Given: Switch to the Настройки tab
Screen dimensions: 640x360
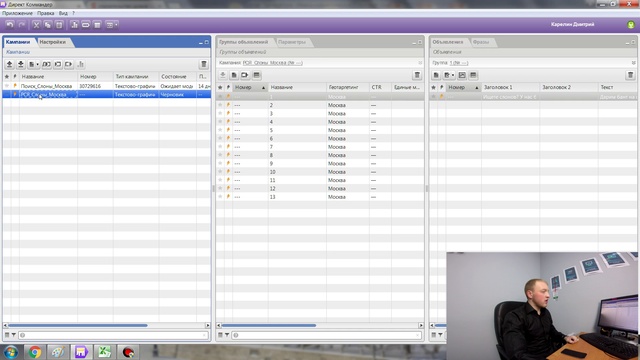Looking at the screenshot, I should (53, 42).
